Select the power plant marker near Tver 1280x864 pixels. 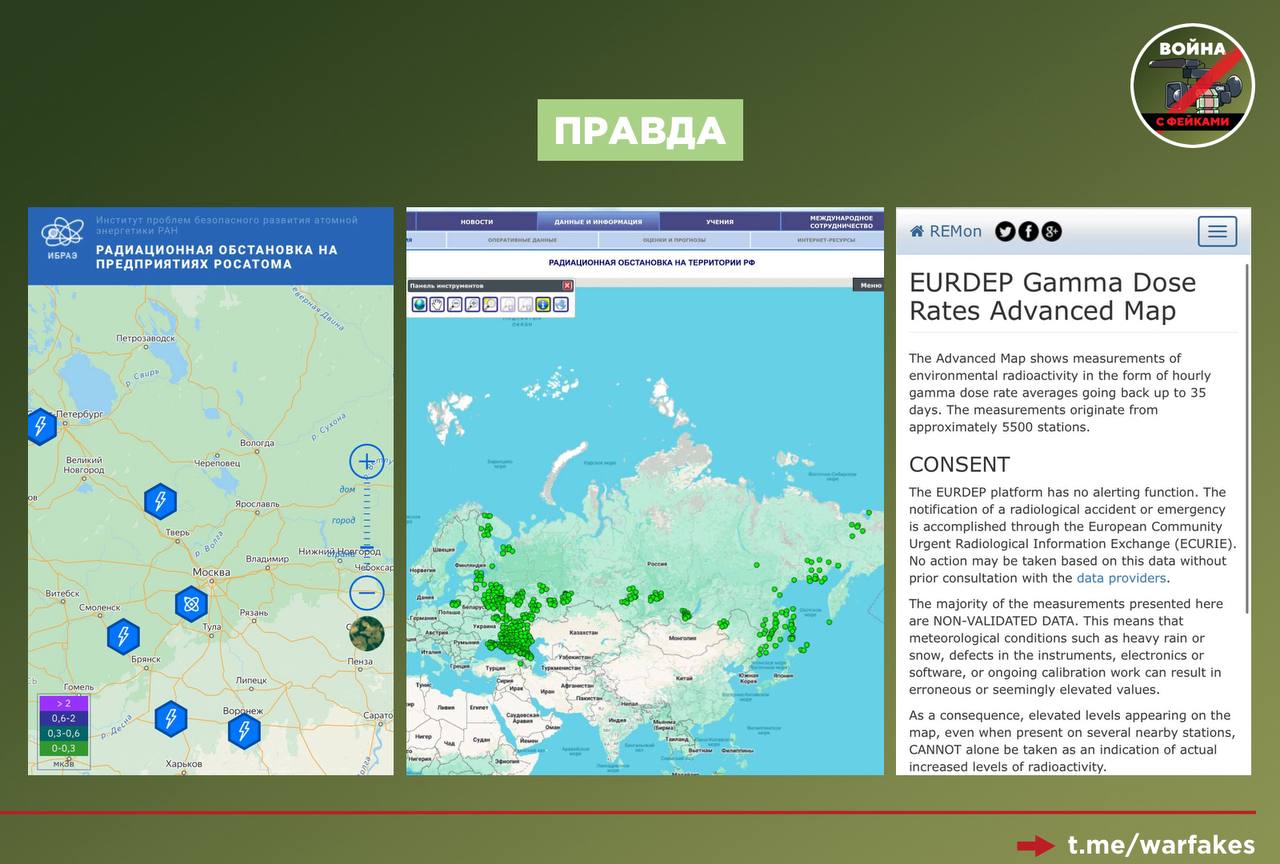coord(160,501)
